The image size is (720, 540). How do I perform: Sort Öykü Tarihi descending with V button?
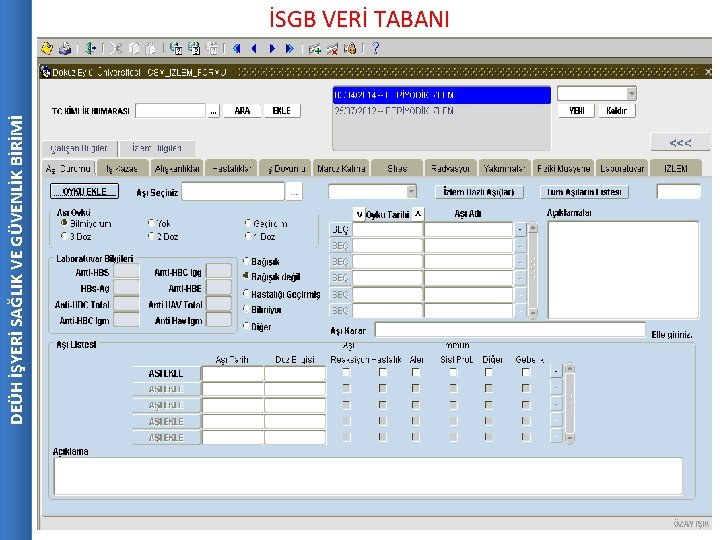[x=359, y=214]
